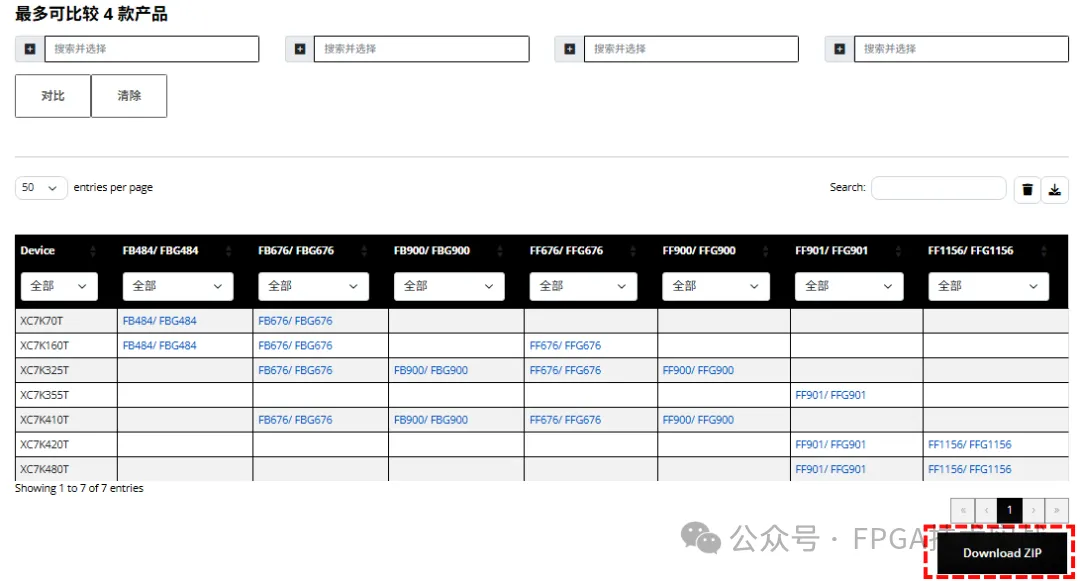This screenshot has width=1080, height=581.
Task: Focus the second 搜索并选择 product field
Action: coord(422,49)
